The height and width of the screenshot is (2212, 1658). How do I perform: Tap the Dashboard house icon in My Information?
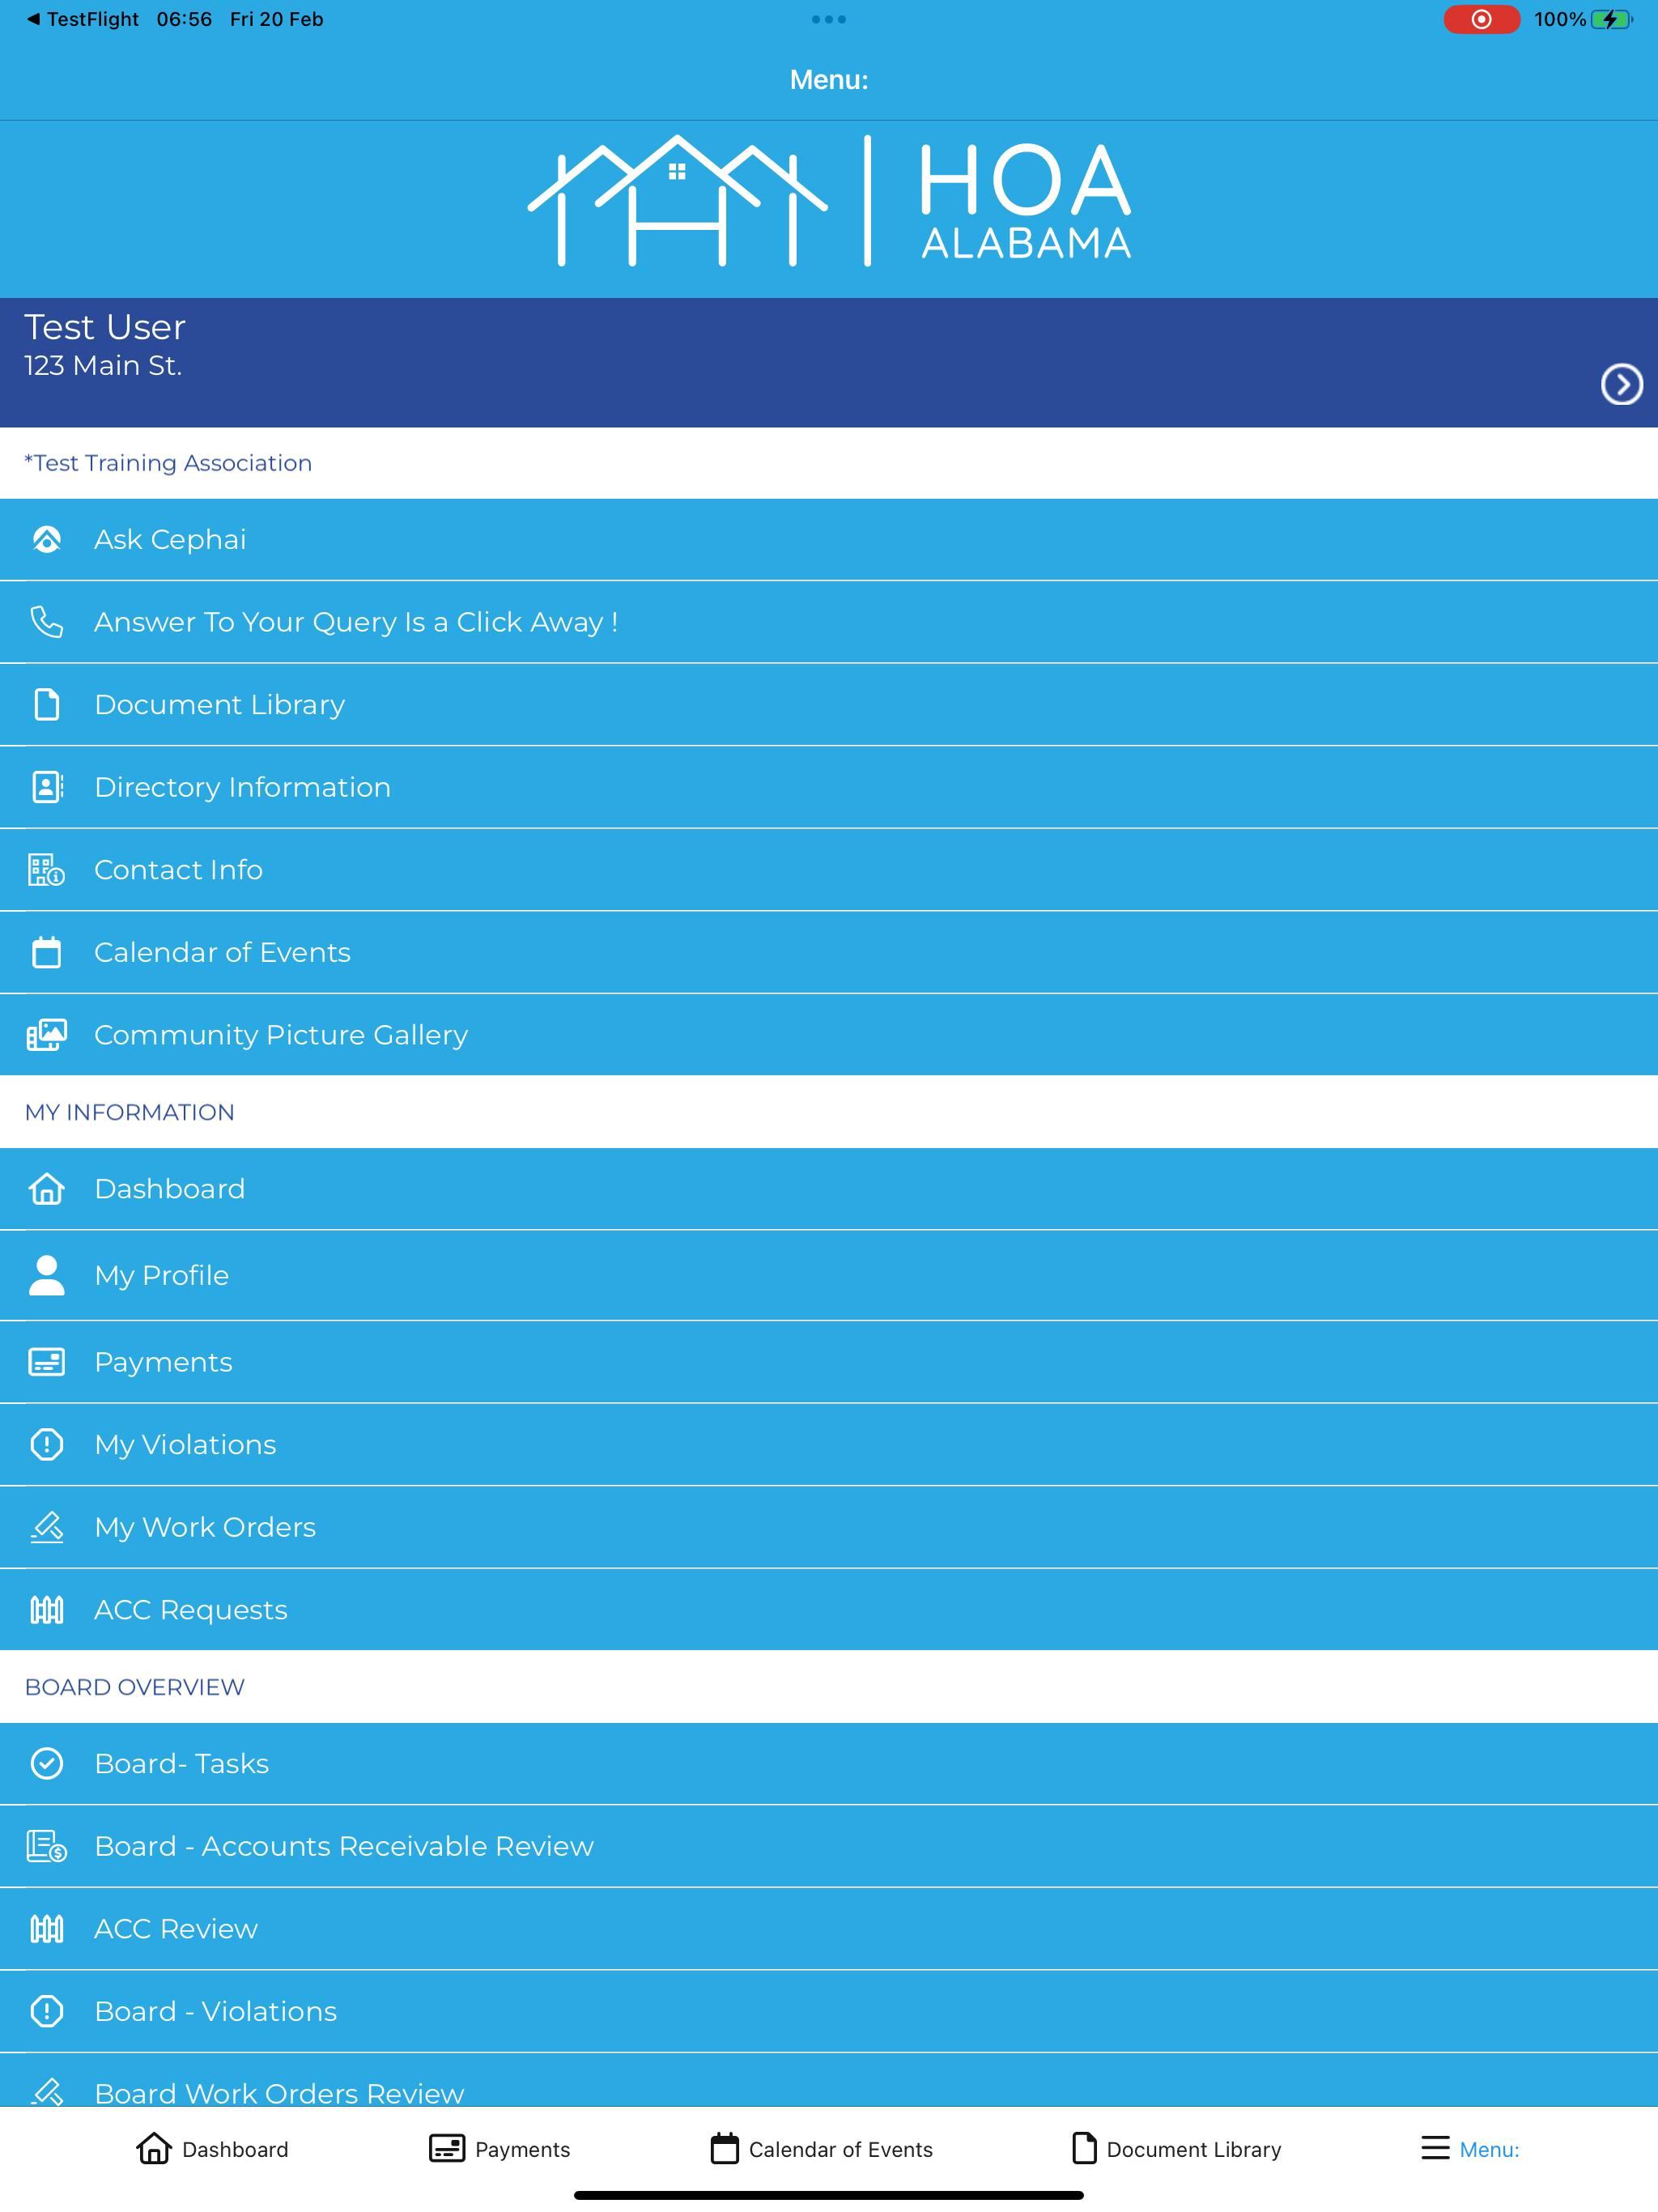[x=47, y=1189]
